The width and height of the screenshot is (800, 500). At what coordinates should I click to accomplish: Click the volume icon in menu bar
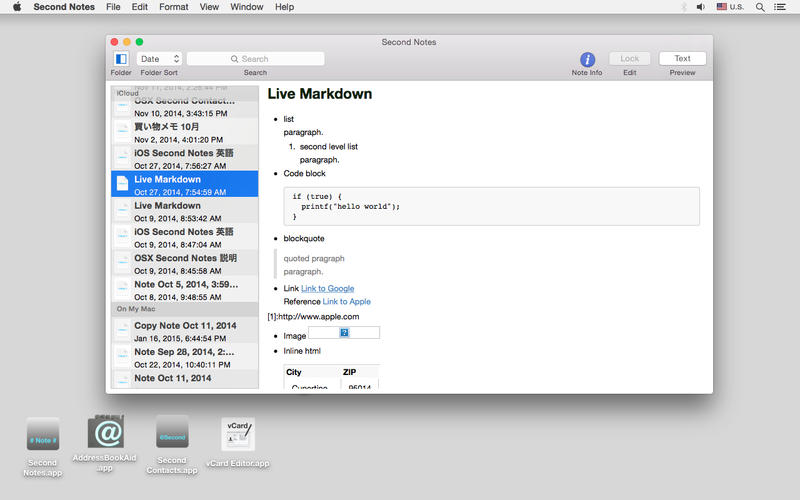click(x=700, y=7)
